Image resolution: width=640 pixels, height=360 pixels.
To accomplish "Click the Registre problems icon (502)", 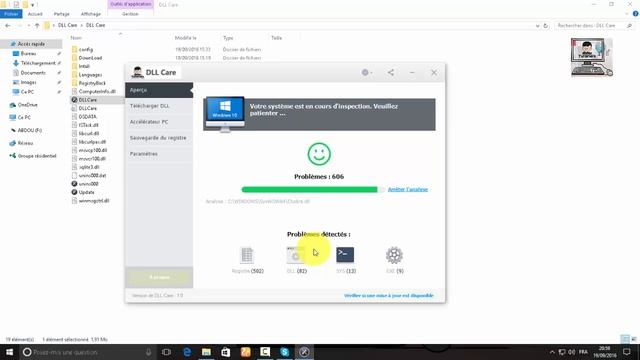I will point(247,255).
